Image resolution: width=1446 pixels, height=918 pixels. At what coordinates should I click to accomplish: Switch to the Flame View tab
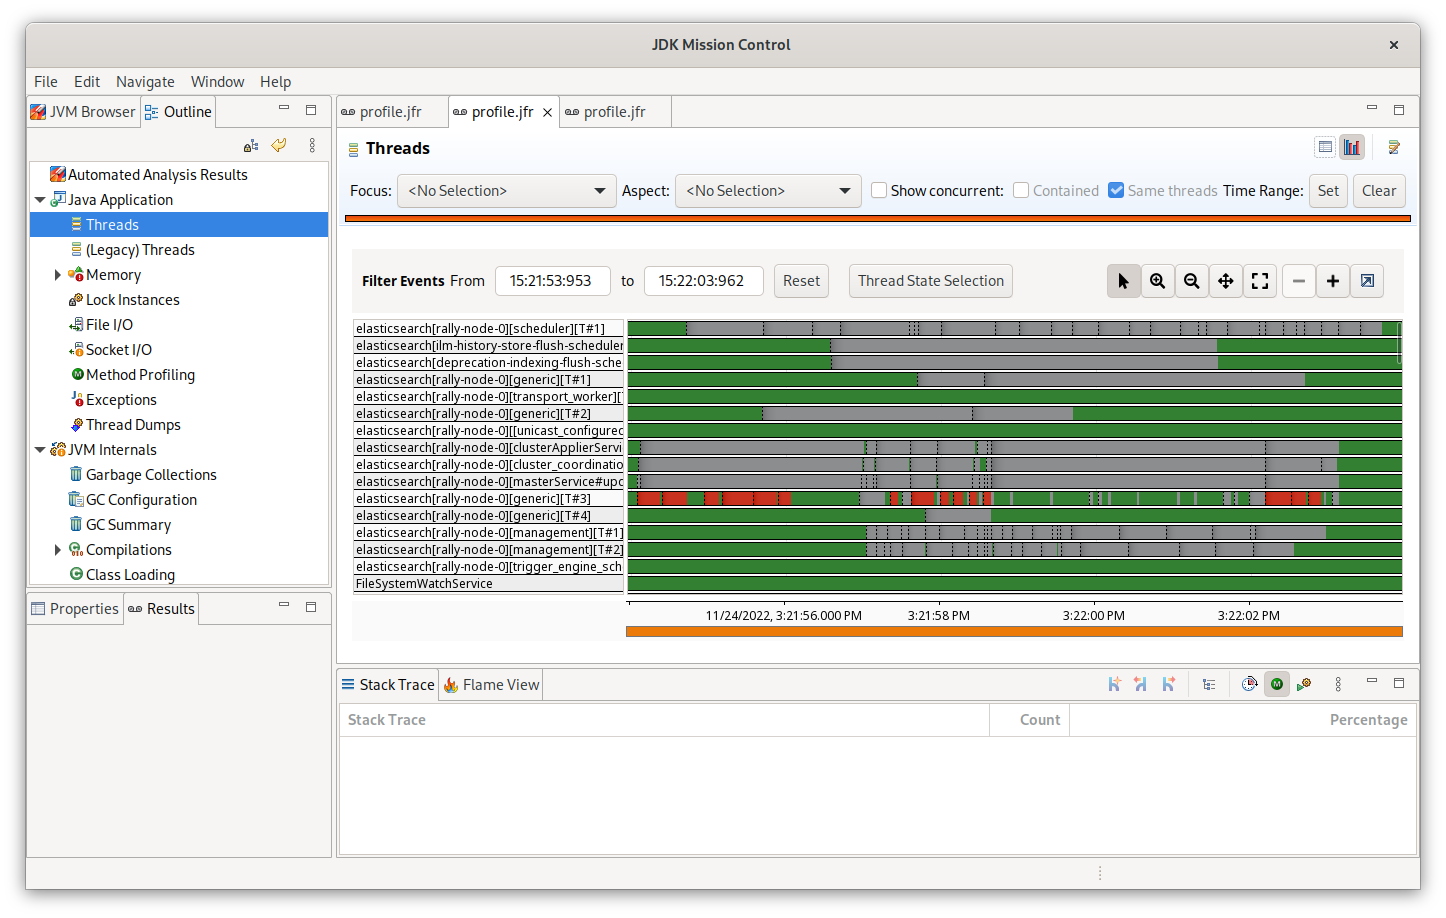491,685
